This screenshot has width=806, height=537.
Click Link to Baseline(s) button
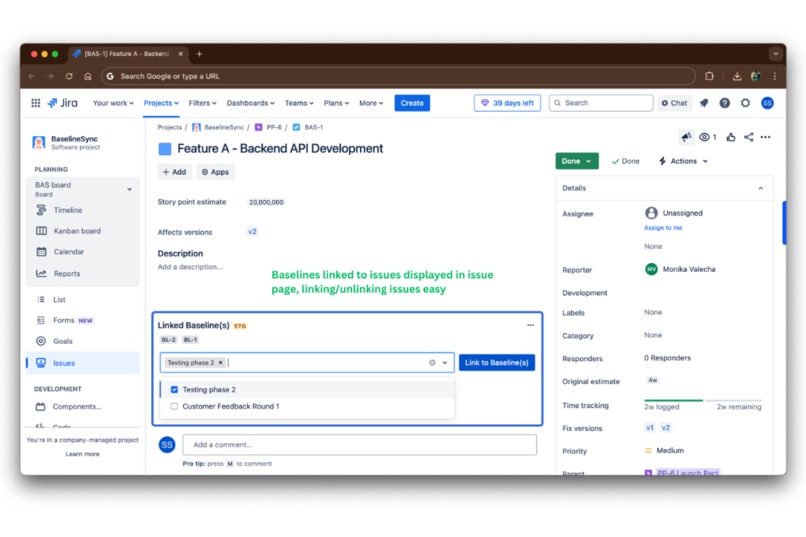[x=497, y=362]
